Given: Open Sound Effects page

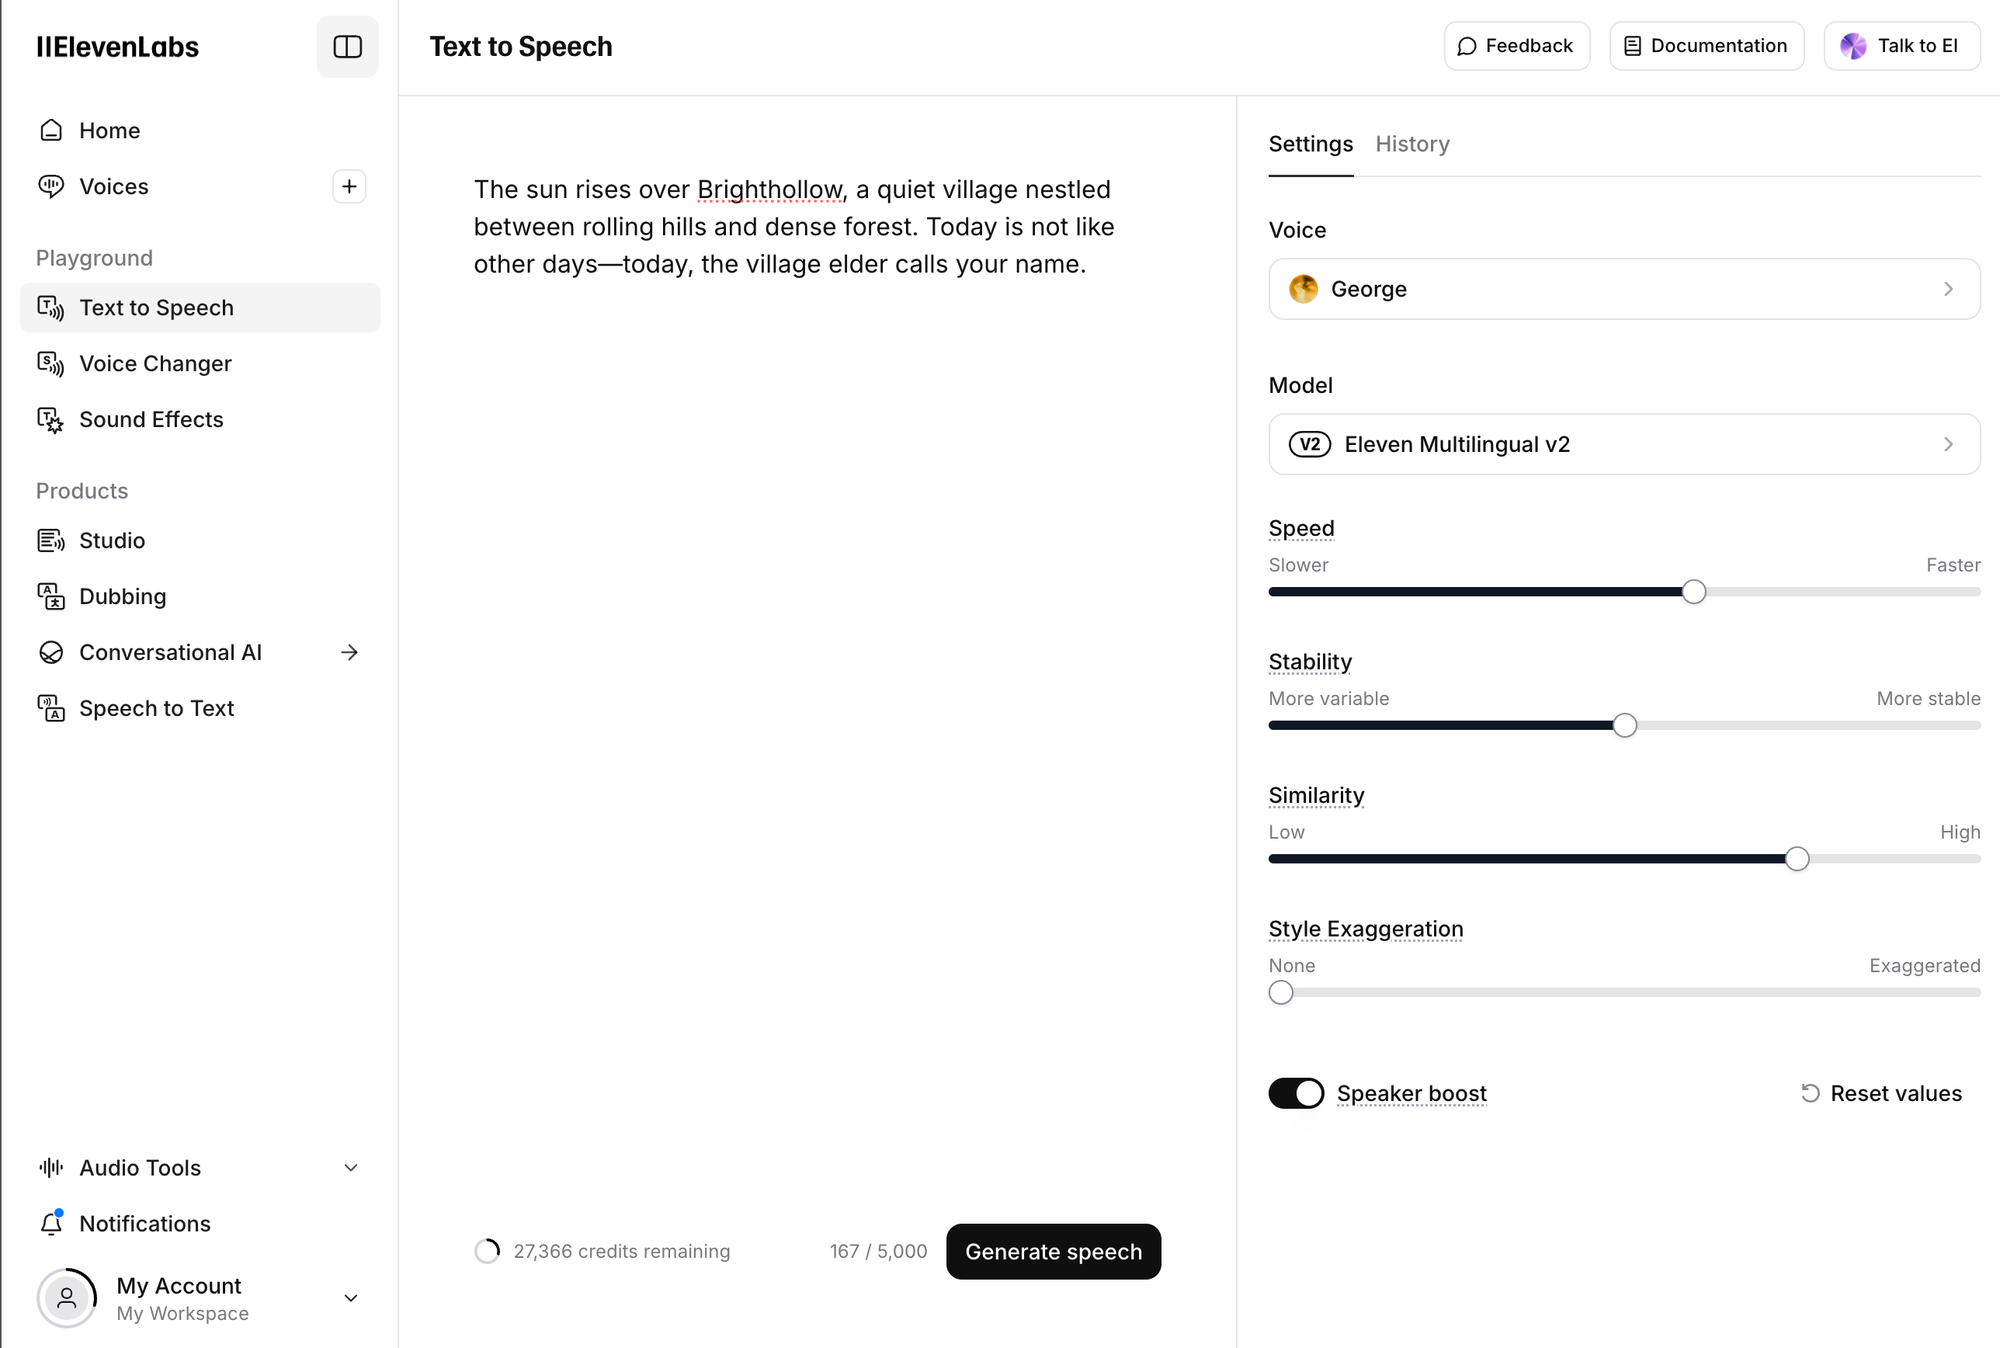Looking at the screenshot, I should 200,419.
